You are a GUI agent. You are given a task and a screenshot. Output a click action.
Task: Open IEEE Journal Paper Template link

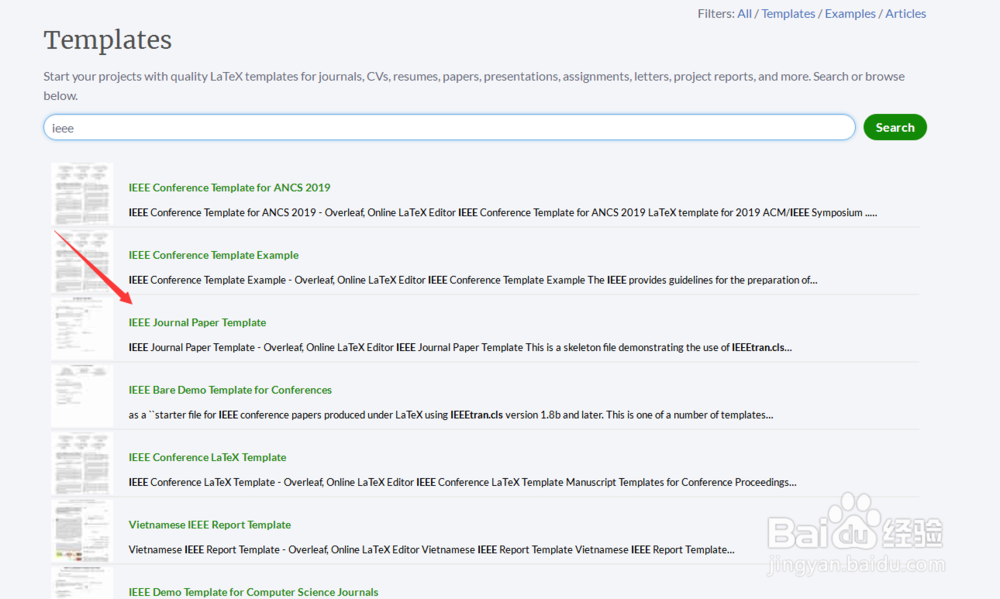click(197, 323)
